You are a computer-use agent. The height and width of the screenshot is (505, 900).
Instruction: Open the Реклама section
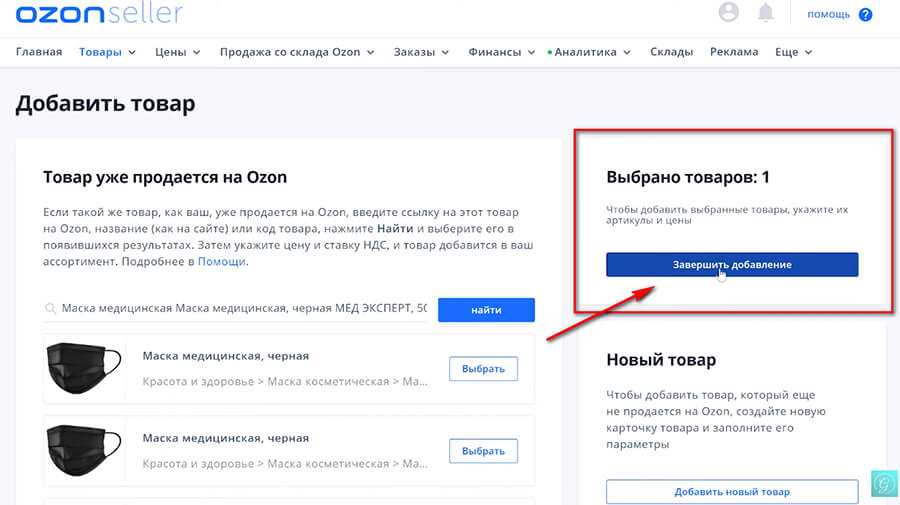tap(734, 52)
